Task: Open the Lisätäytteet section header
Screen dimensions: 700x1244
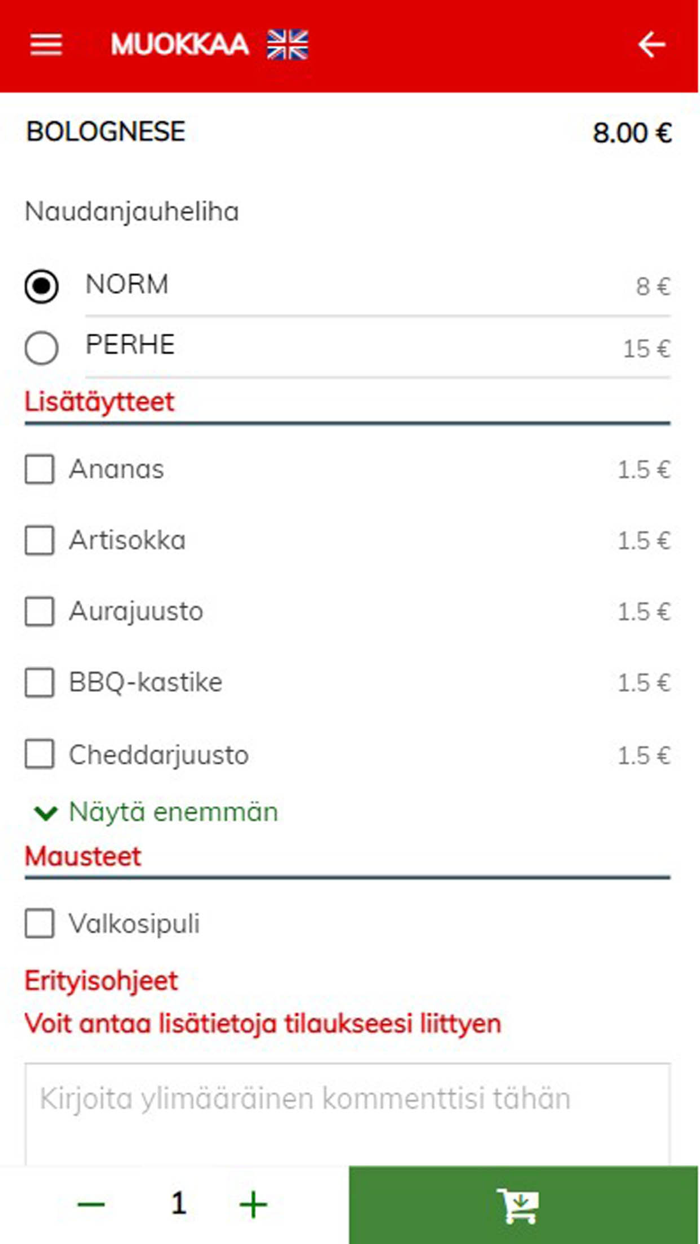Action: [98, 402]
